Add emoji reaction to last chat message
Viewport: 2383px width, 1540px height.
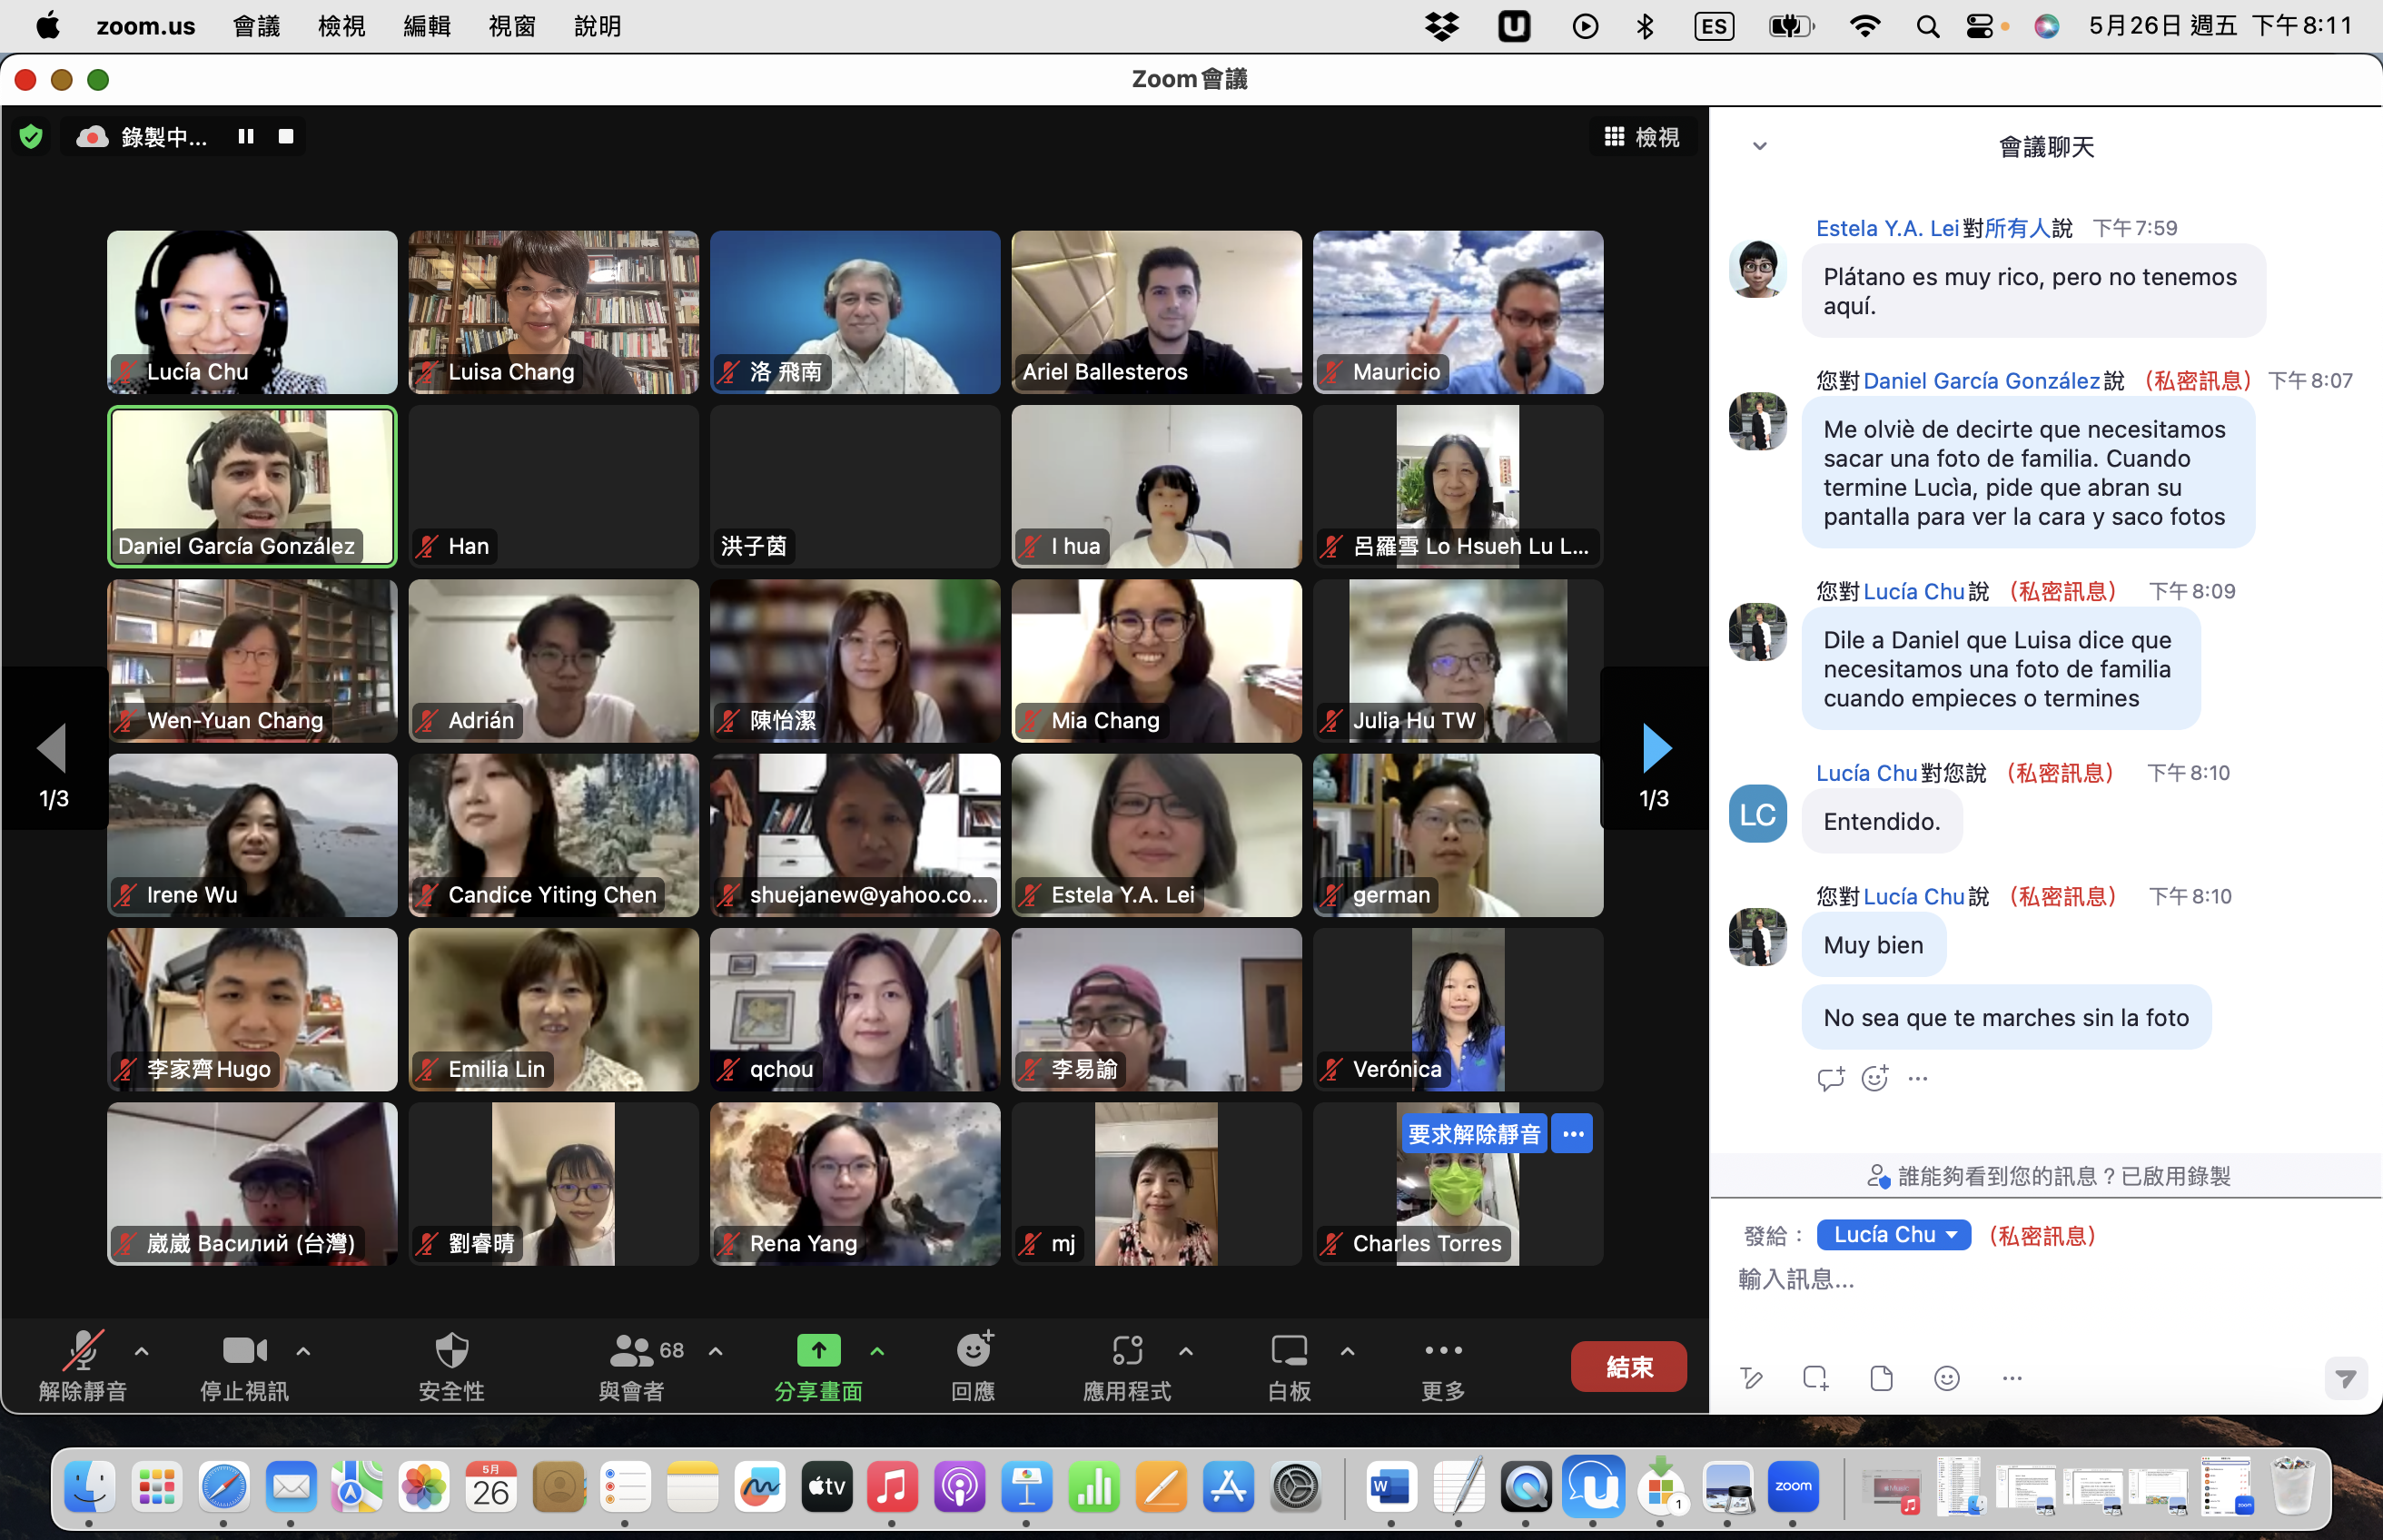tap(1875, 1078)
